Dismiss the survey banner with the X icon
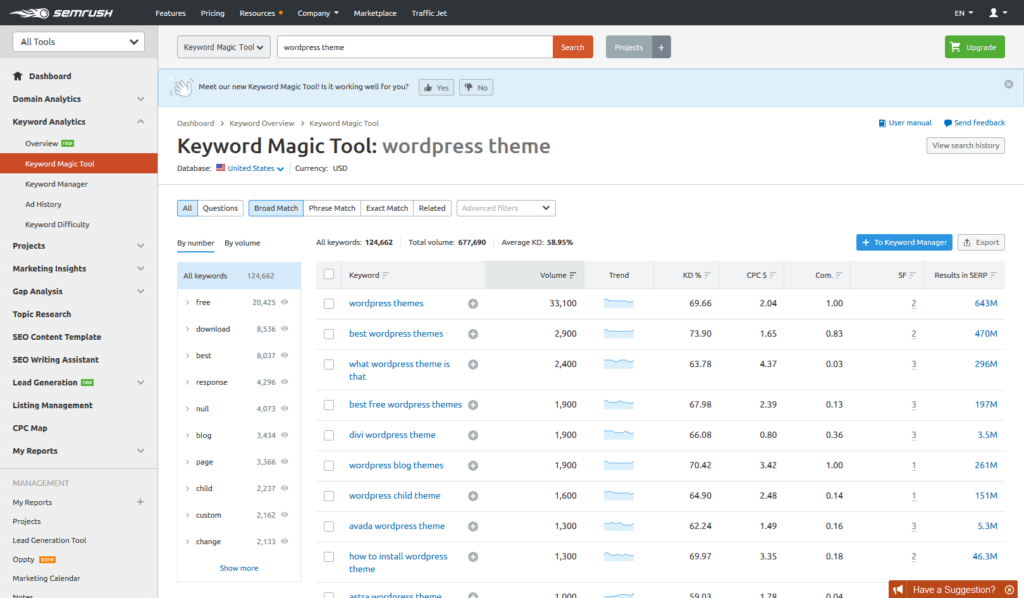 pyautogui.click(x=1009, y=84)
